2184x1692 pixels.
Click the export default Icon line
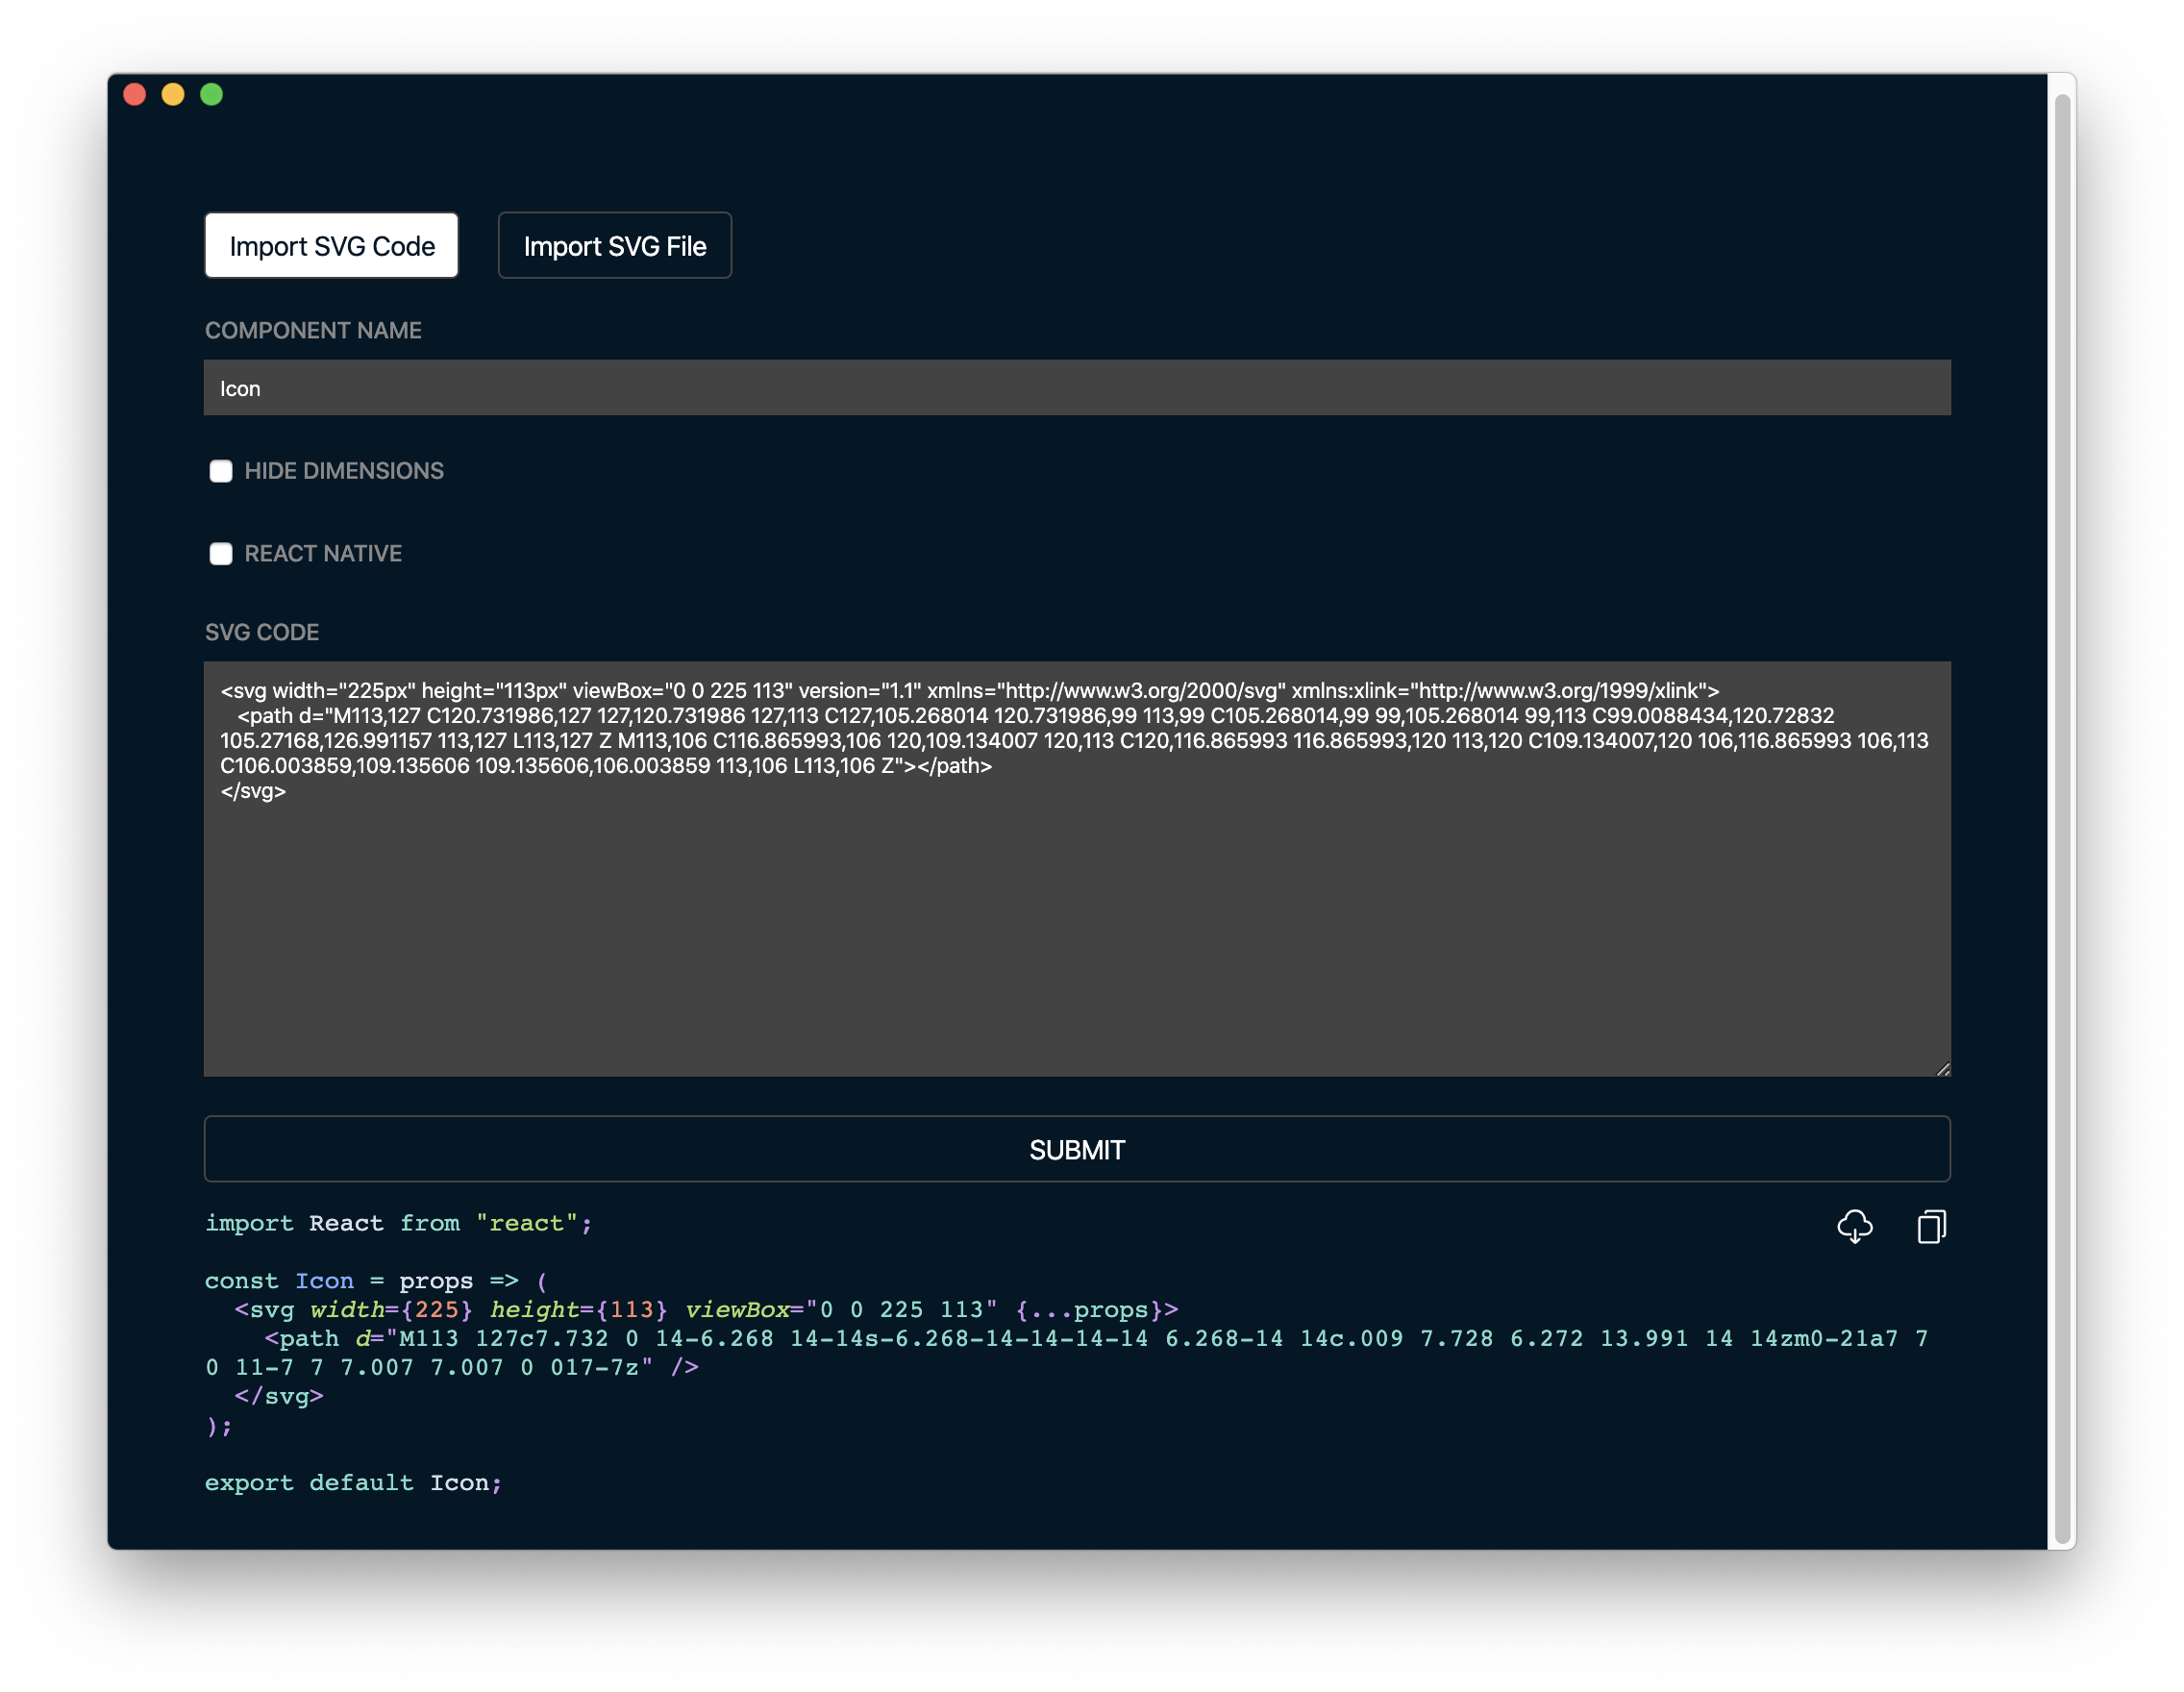(x=353, y=1482)
